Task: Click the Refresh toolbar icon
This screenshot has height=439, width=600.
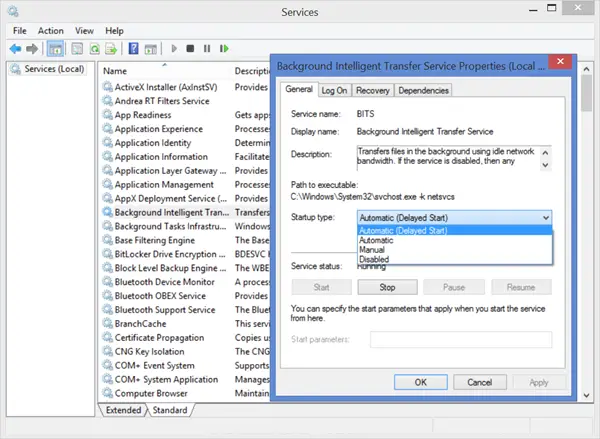Action: [x=94, y=48]
